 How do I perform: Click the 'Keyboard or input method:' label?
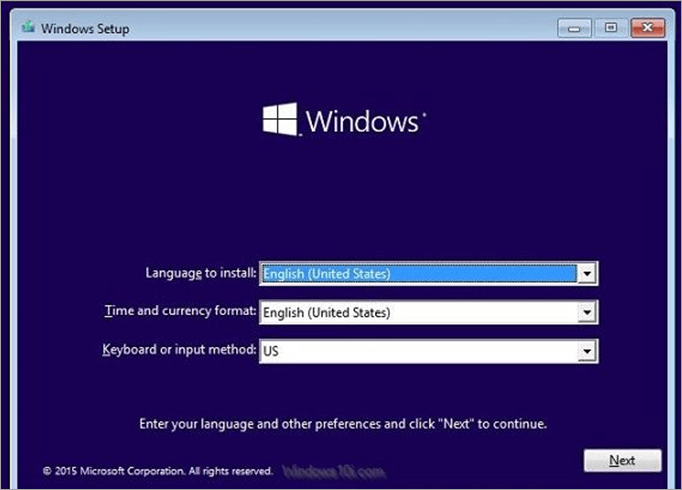tap(179, 350)
